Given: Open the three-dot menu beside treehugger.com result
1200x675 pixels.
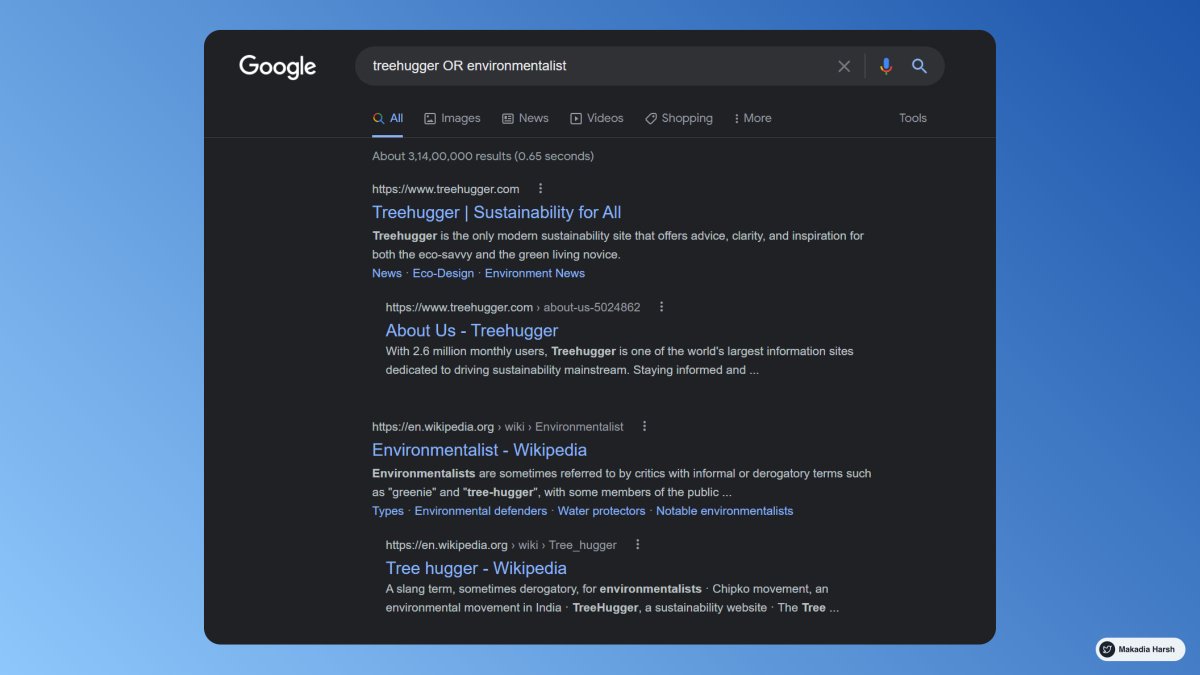Looking at the screenshot, I should (x=540, y=188).
